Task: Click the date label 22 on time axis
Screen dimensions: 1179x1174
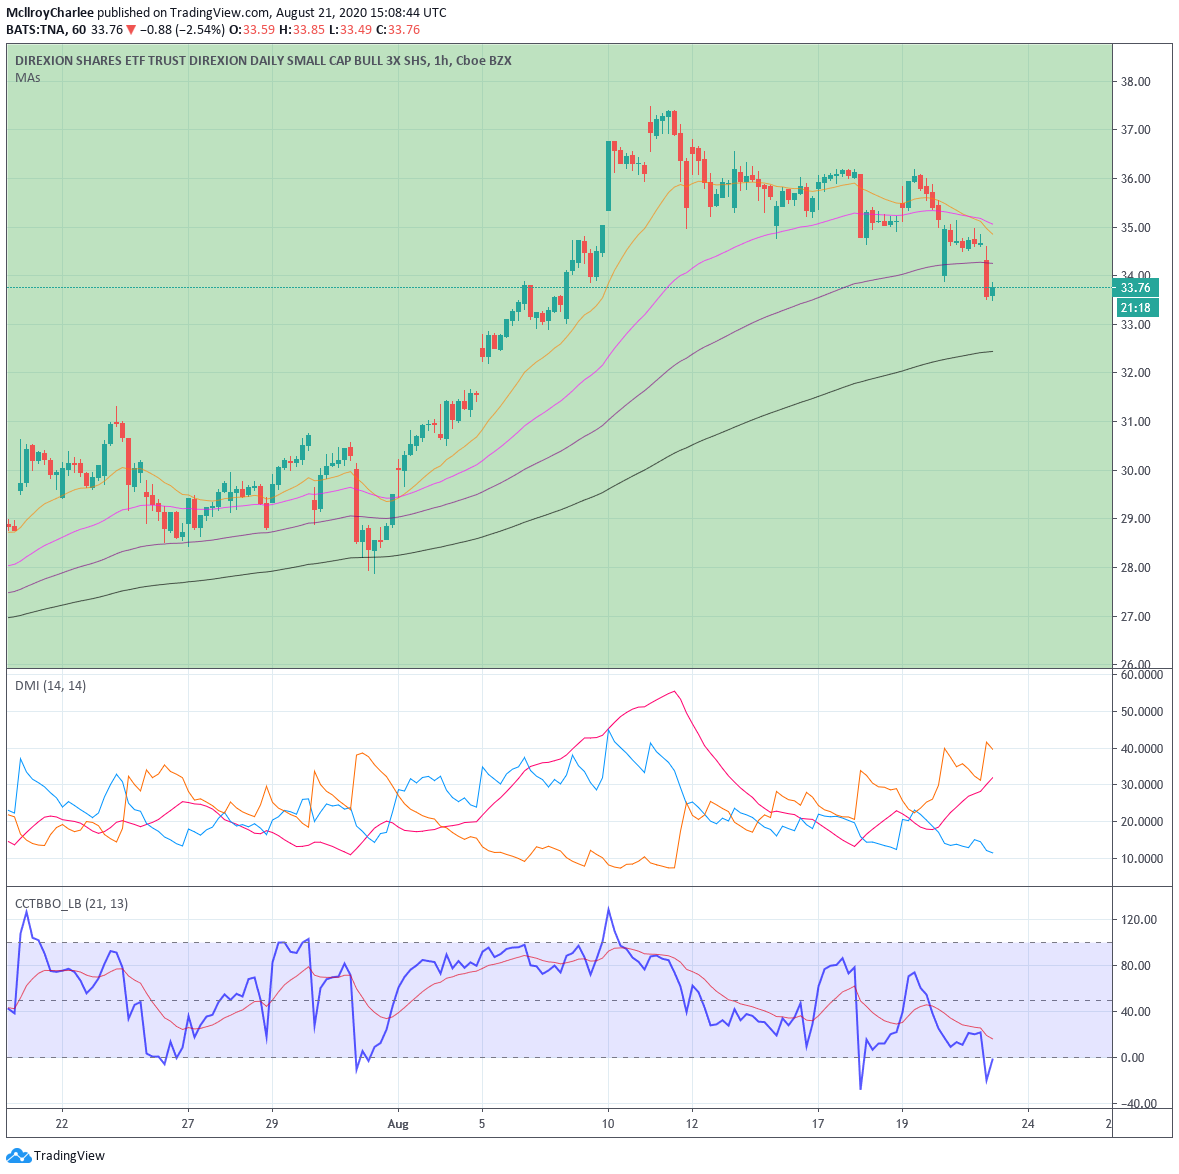Action: 62,1124
